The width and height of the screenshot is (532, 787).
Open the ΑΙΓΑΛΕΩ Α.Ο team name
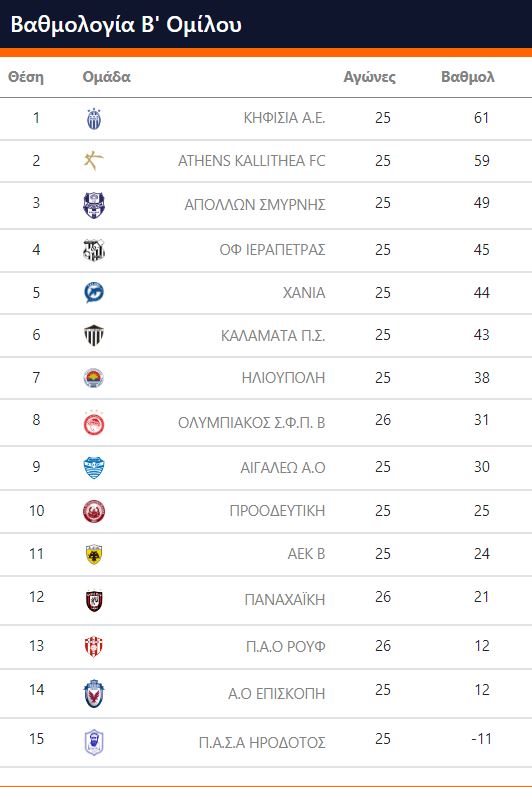pyautogui.click(x=283, y=468)
